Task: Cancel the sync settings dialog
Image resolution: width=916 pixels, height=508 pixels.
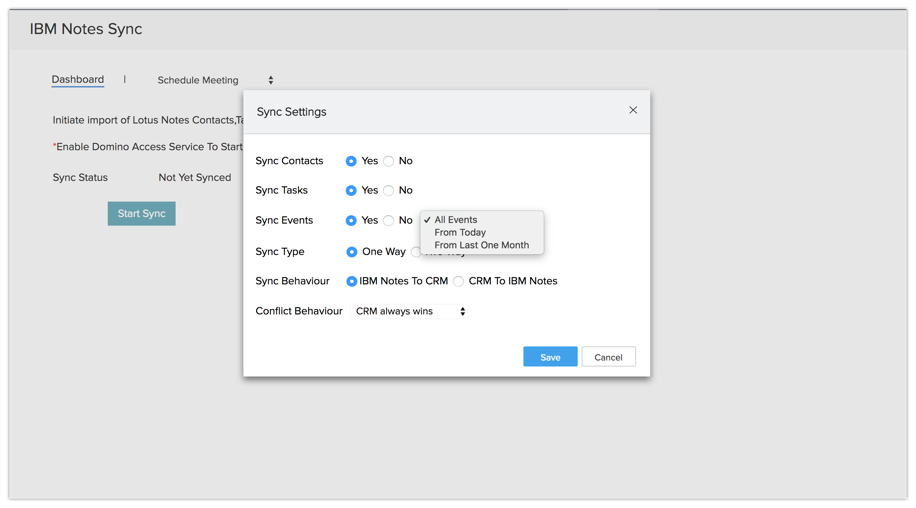Action: tap(608, 357)
